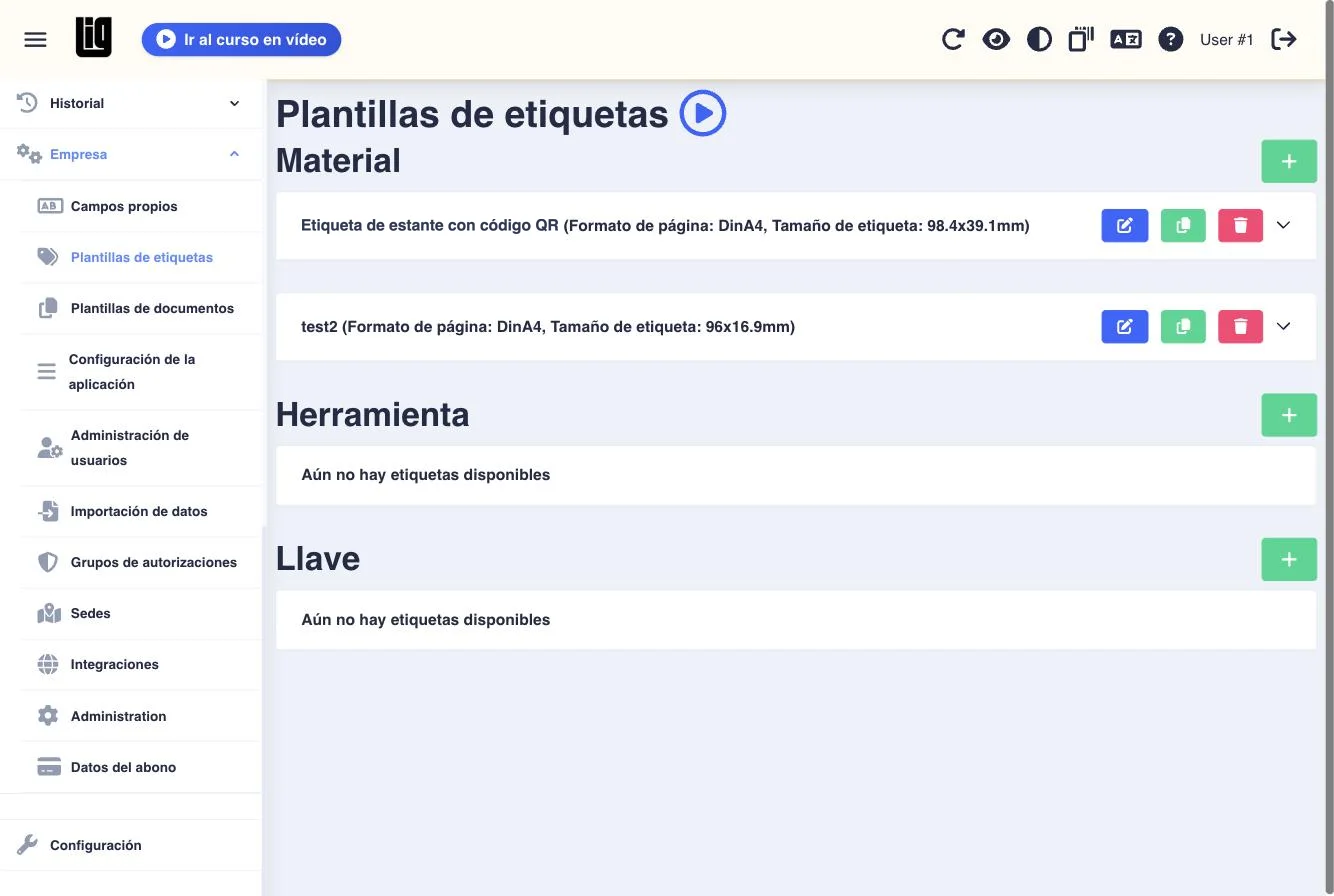Click Llave's 'Aún no hay etiquetas disponibles' text

click(426, 619)
